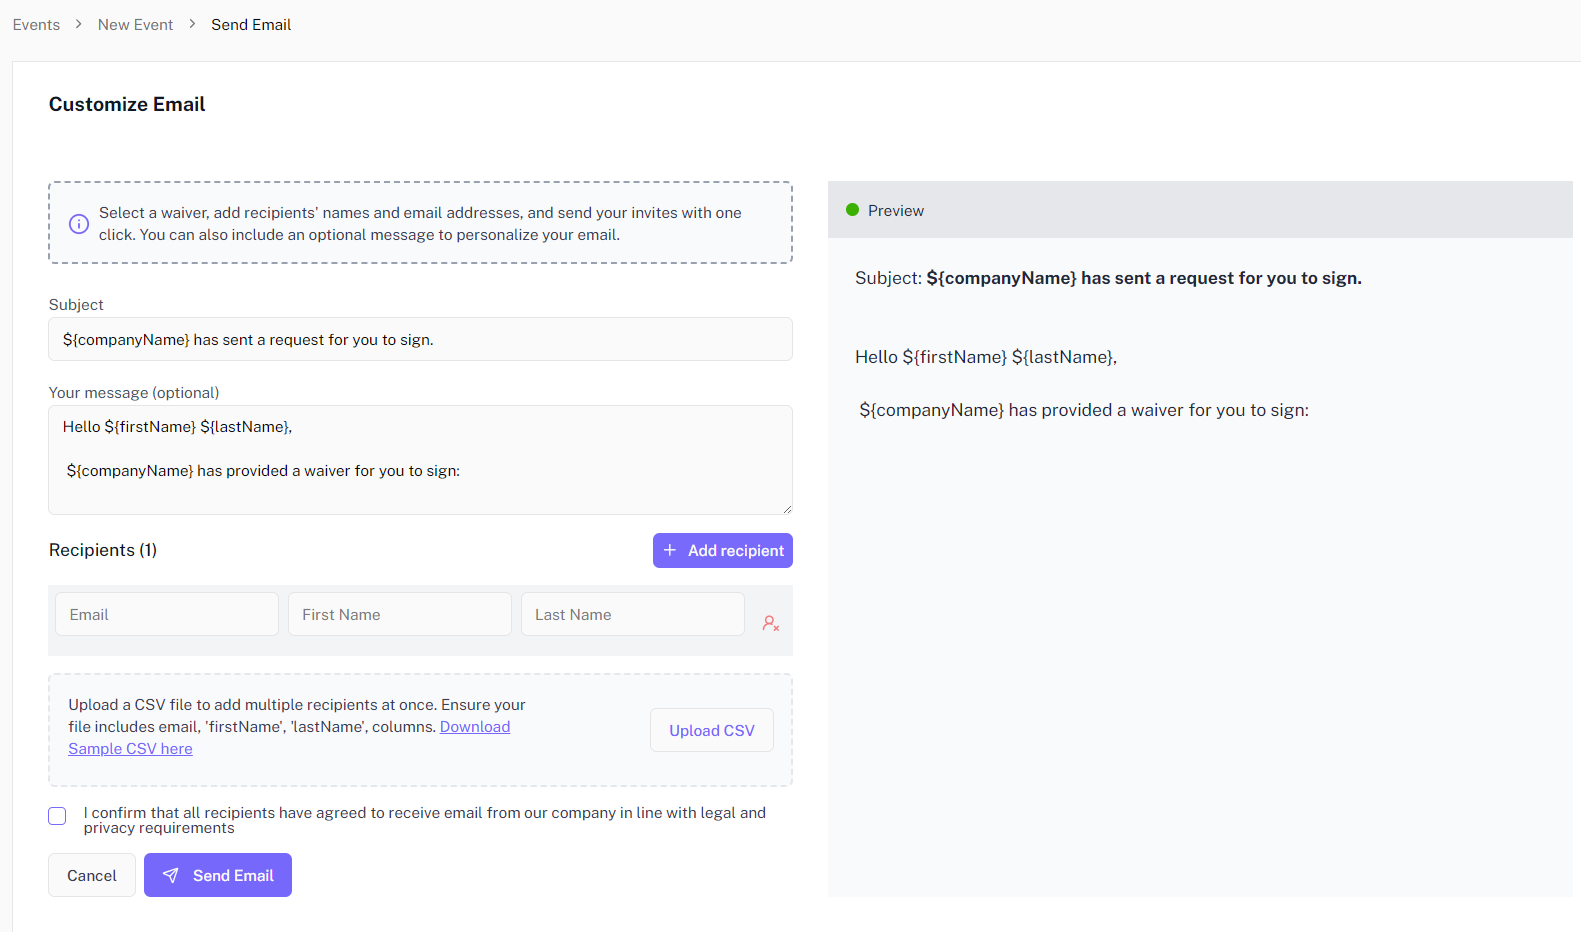This screenshot has height=932, width=1581.
Task: Click the message box resize handle
Action: tap(786, 508)
